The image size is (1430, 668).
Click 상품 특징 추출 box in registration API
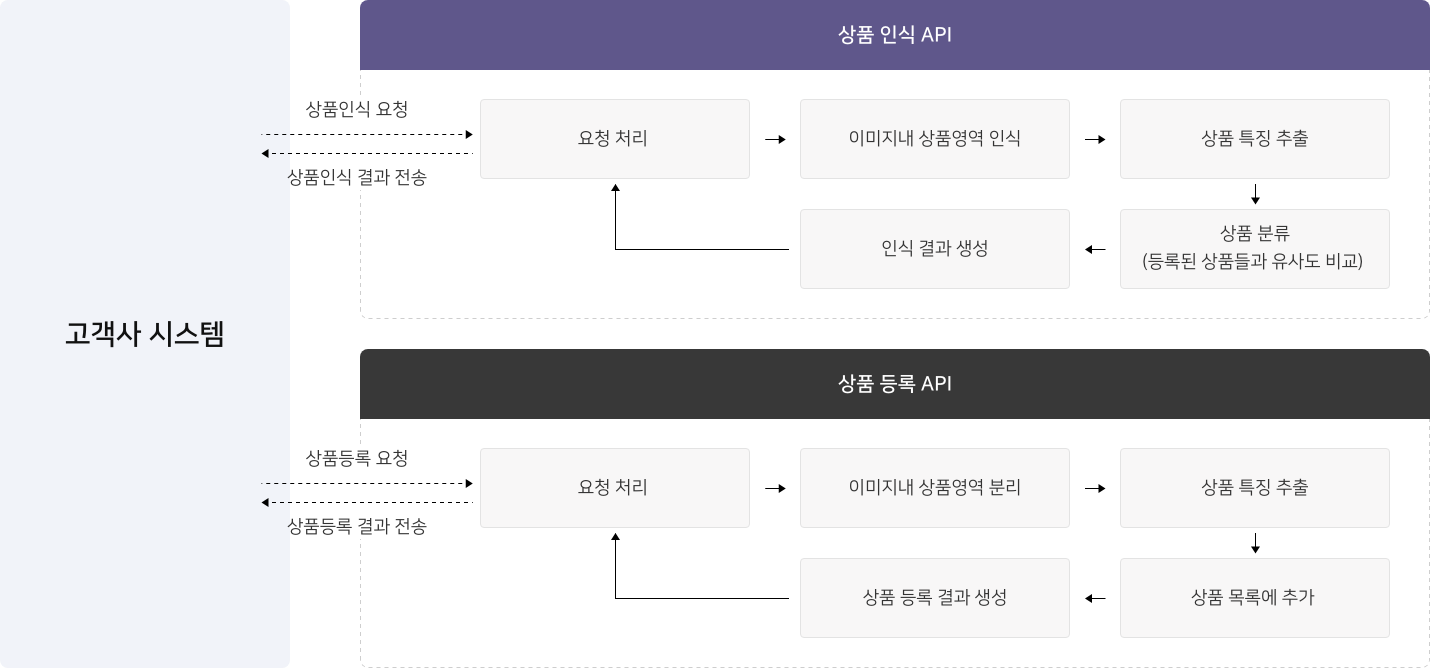(1254, 488)
